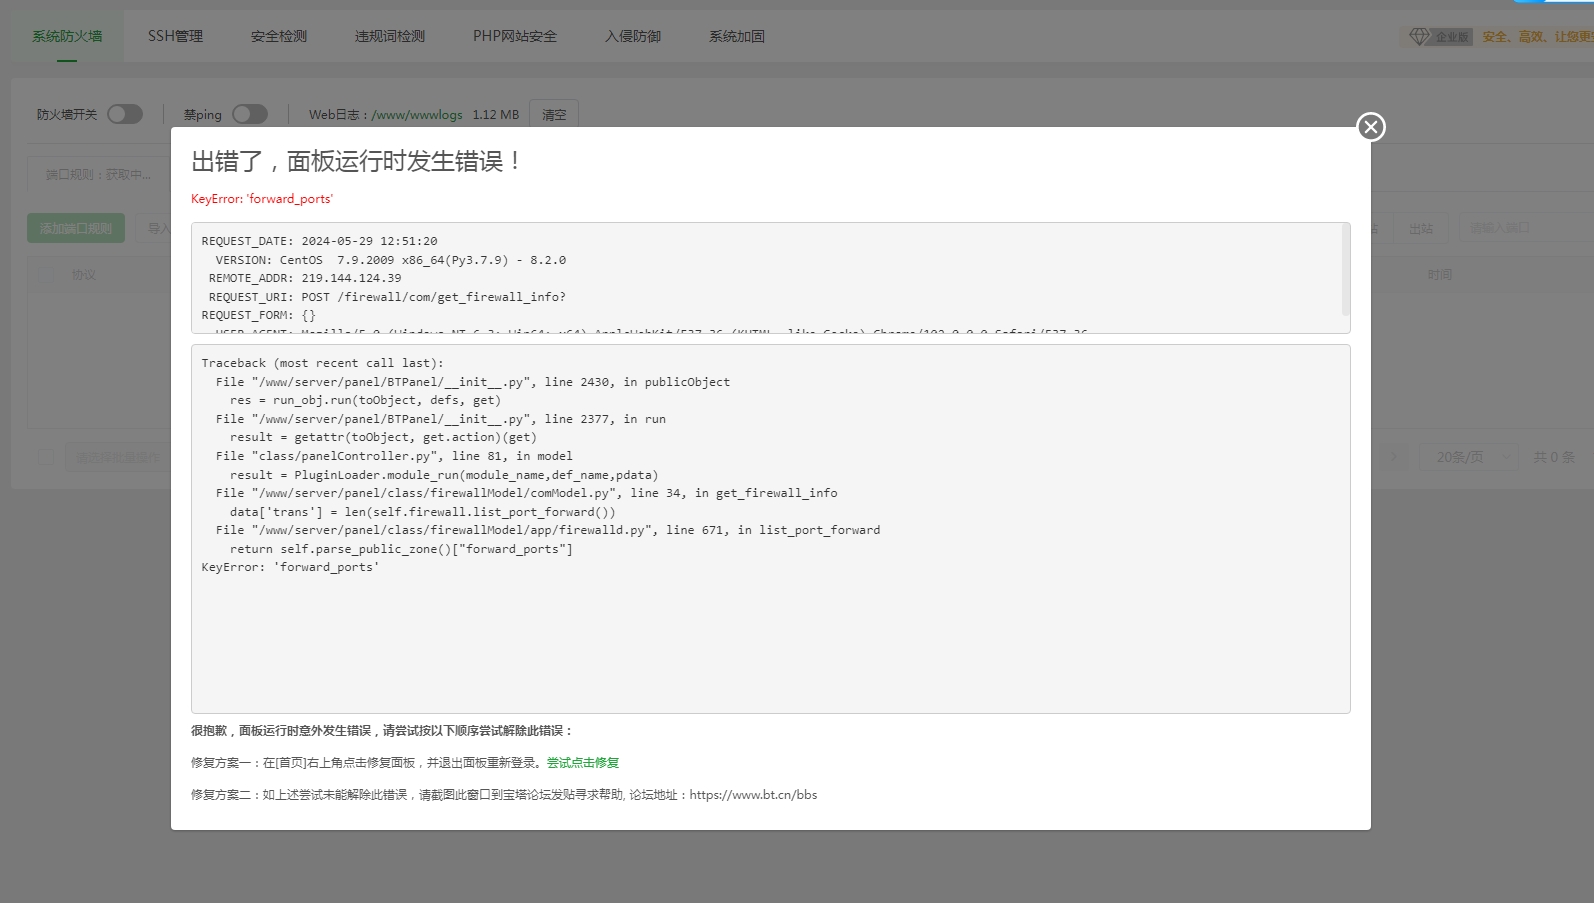
Task: Tick the checkbox beside the batch operation selector
Action: click(x=46, y=457)
